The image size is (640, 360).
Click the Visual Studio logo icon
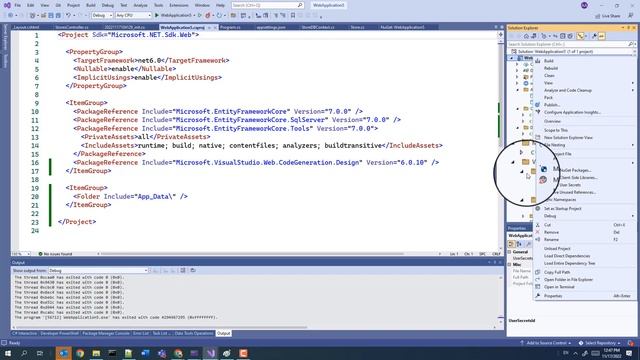[x=7, y=5]
